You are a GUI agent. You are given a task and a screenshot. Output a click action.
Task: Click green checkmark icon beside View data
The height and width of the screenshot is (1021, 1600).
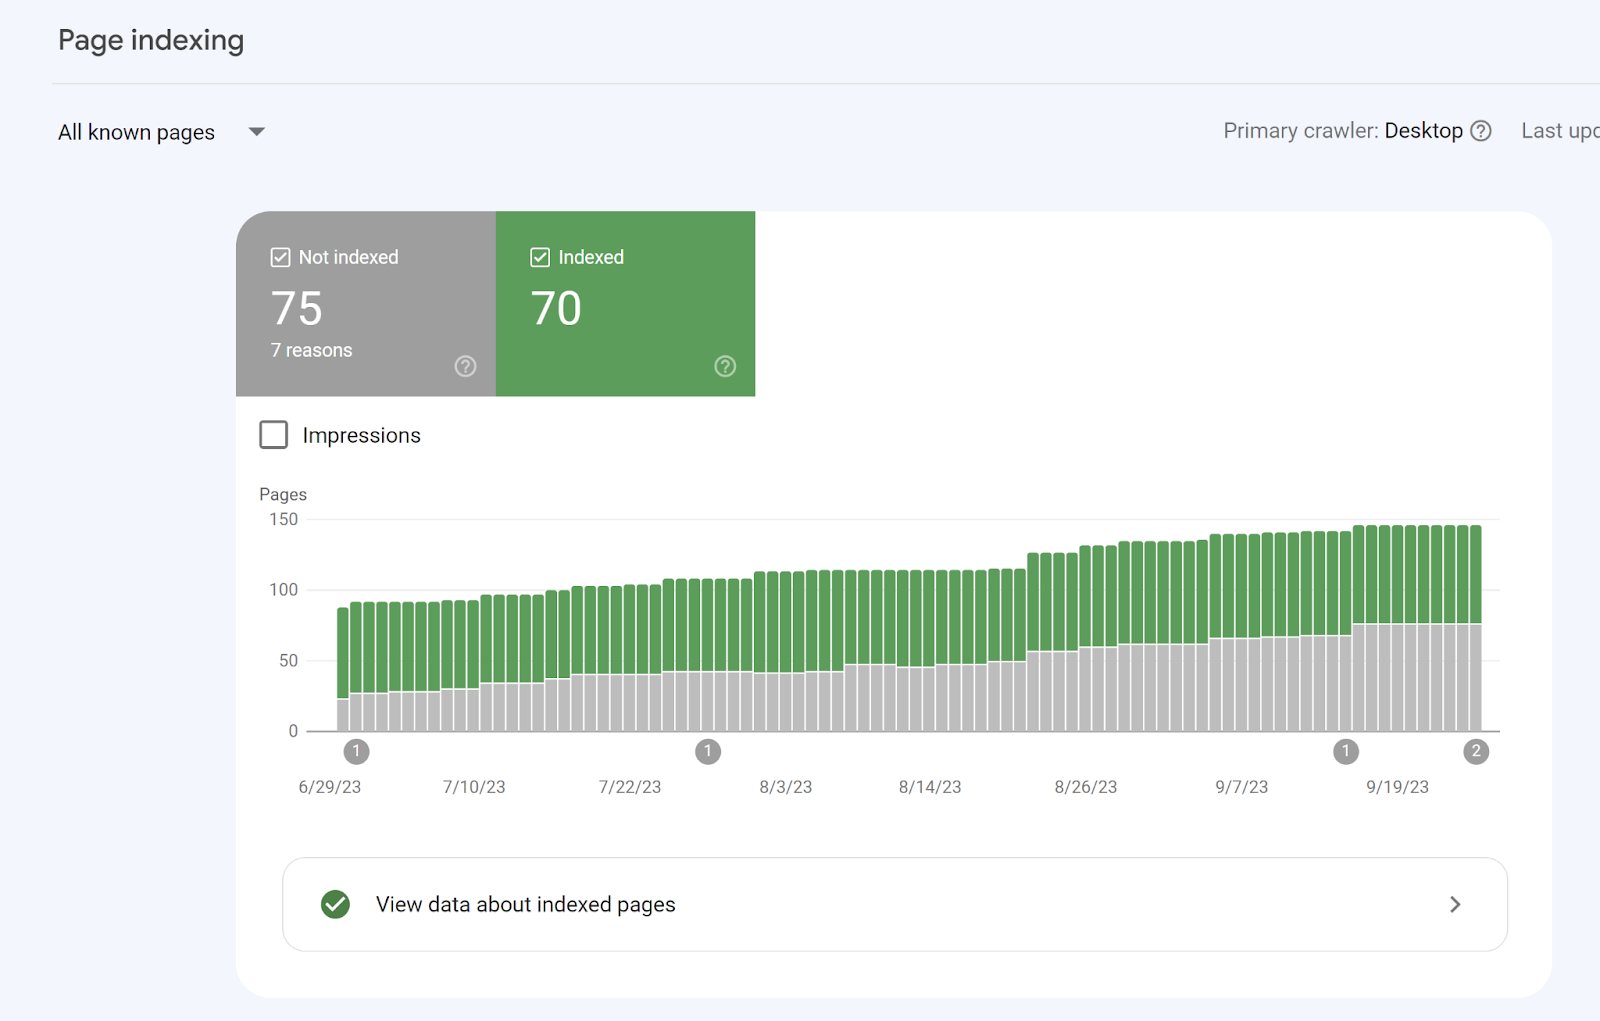(335, 904)
